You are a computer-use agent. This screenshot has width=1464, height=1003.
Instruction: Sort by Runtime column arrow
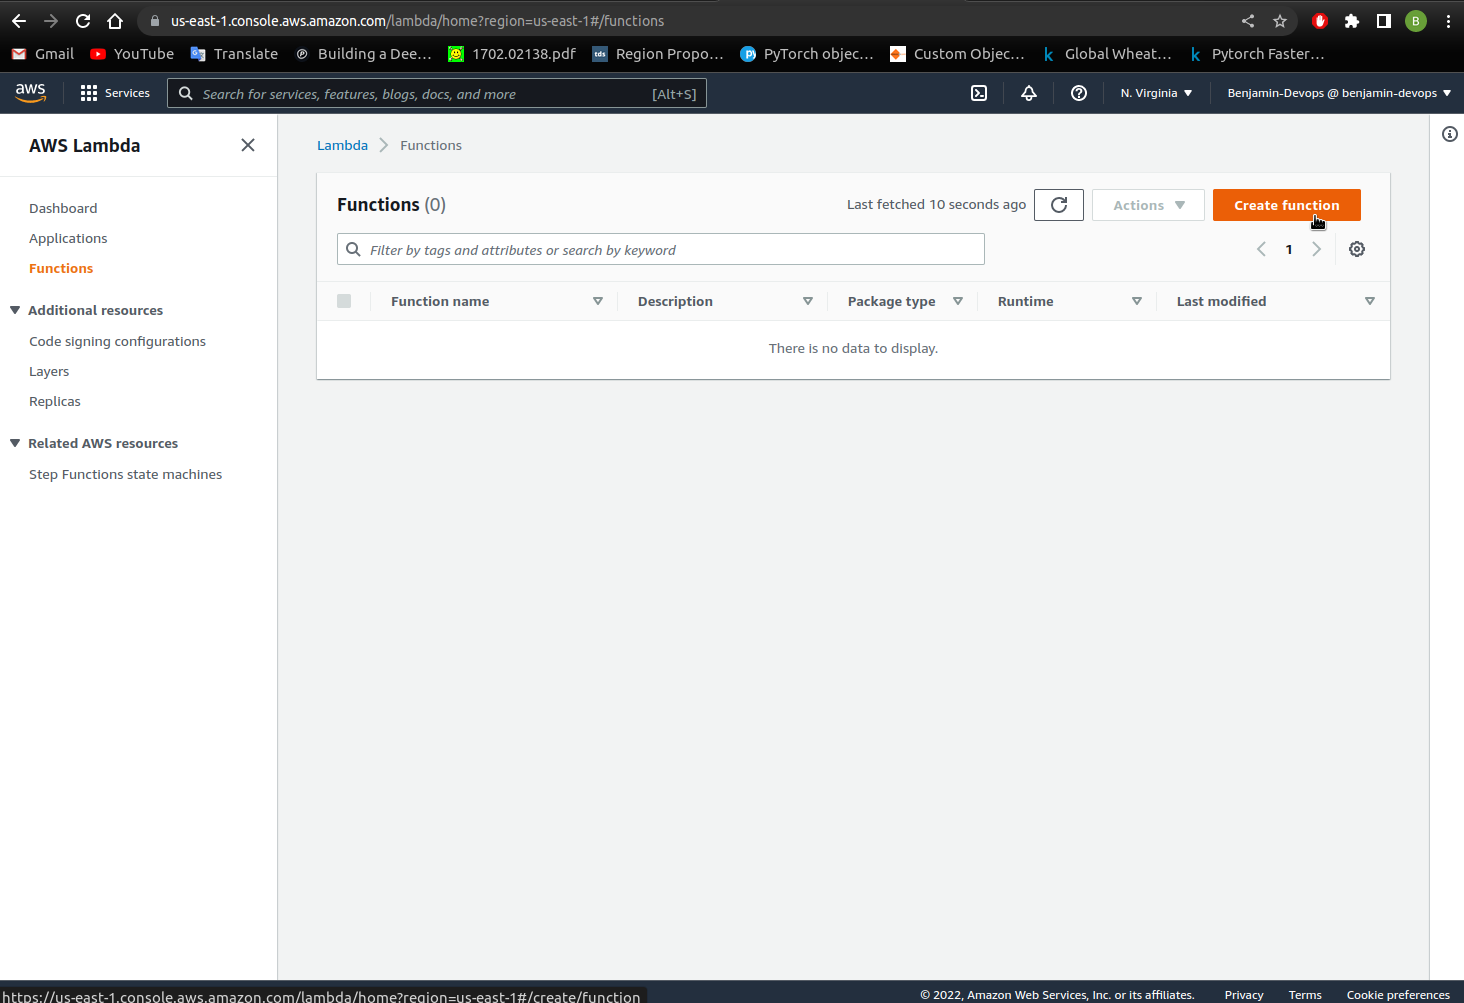(x=1137, y=301)
